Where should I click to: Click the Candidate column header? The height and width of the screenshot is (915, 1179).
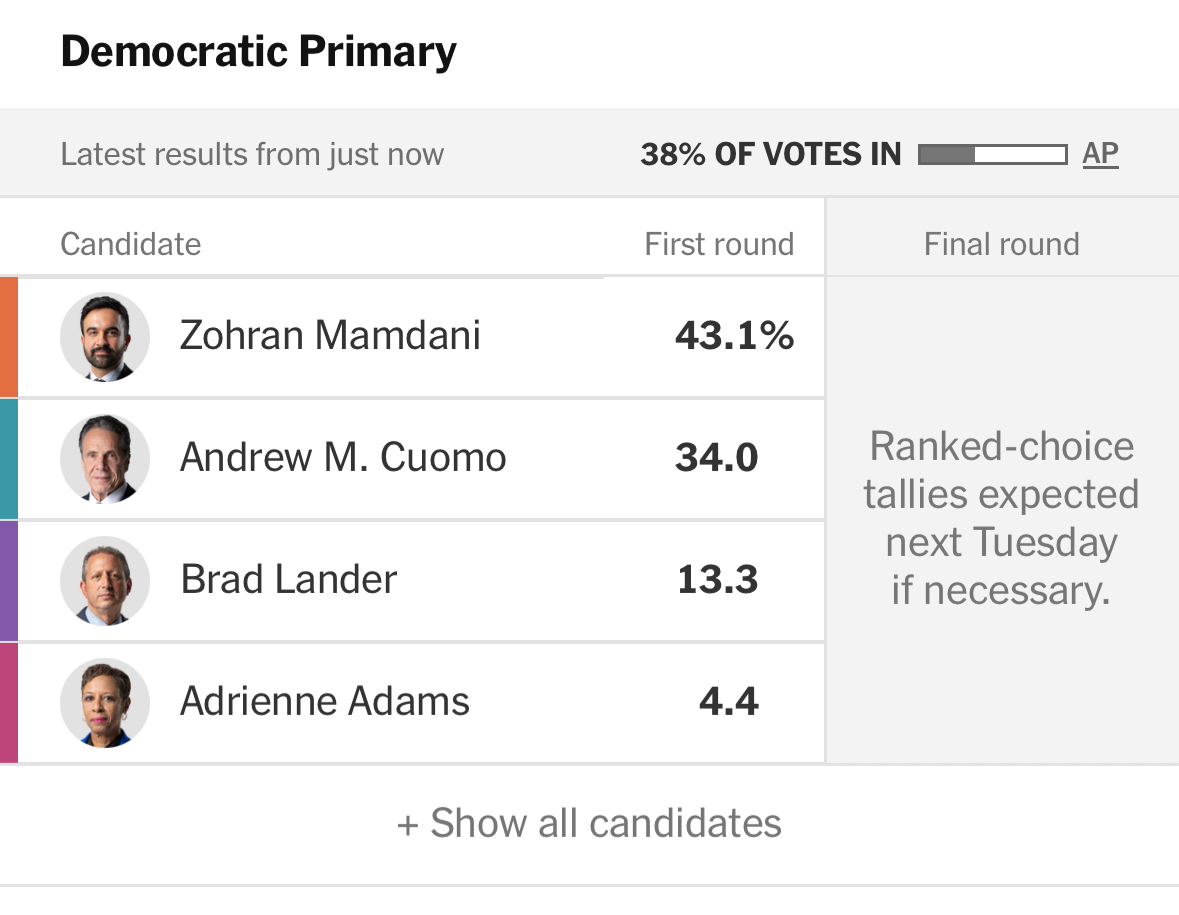click(131, 245)
